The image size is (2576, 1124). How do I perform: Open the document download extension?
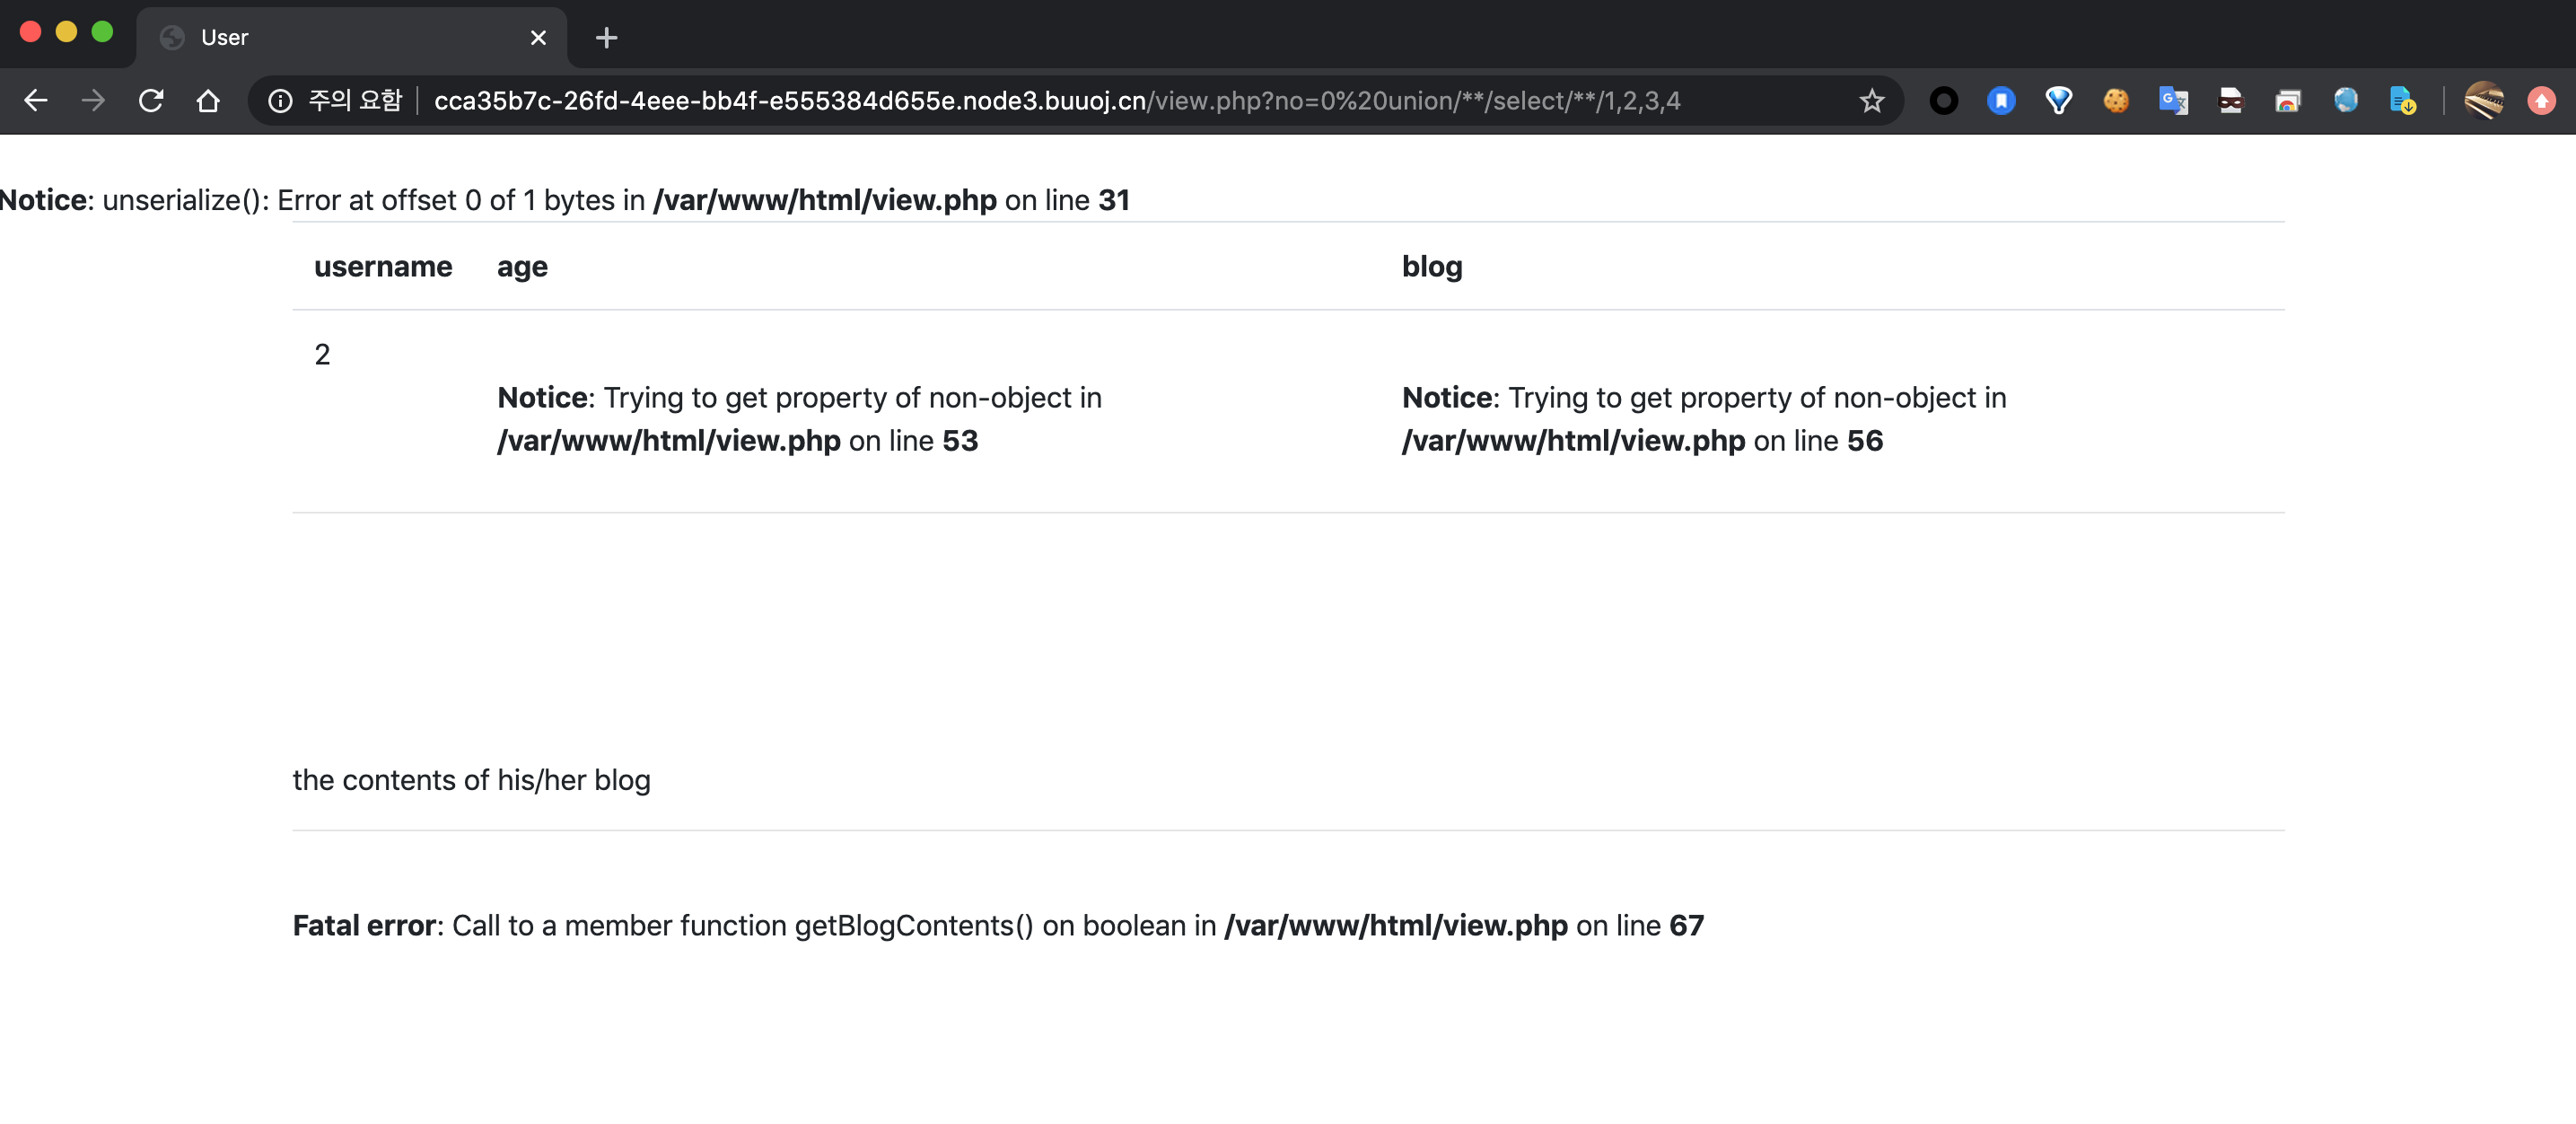click(2402, 101)
